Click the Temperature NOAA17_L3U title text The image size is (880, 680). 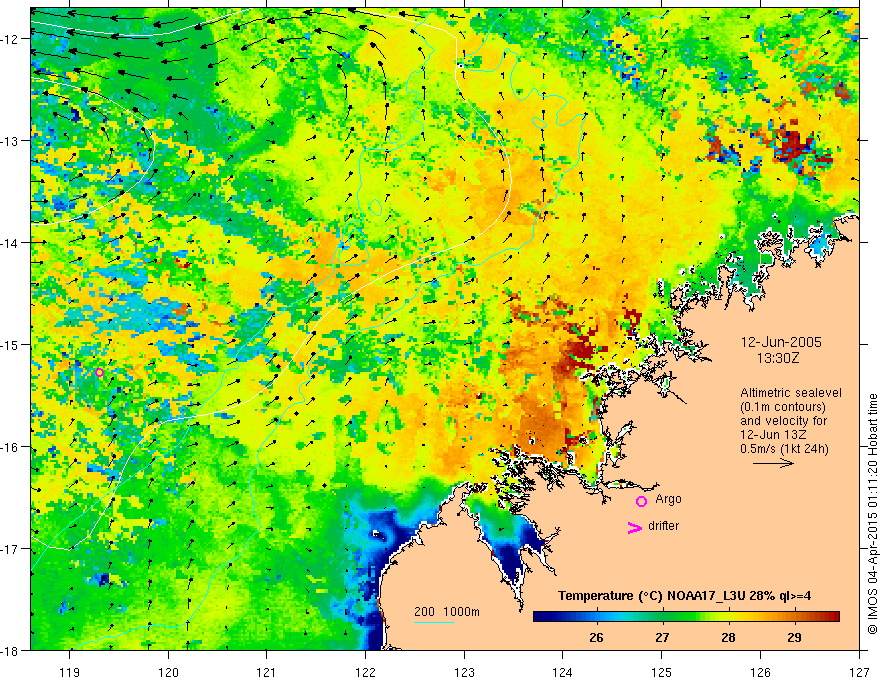click(x=684, y=596)
